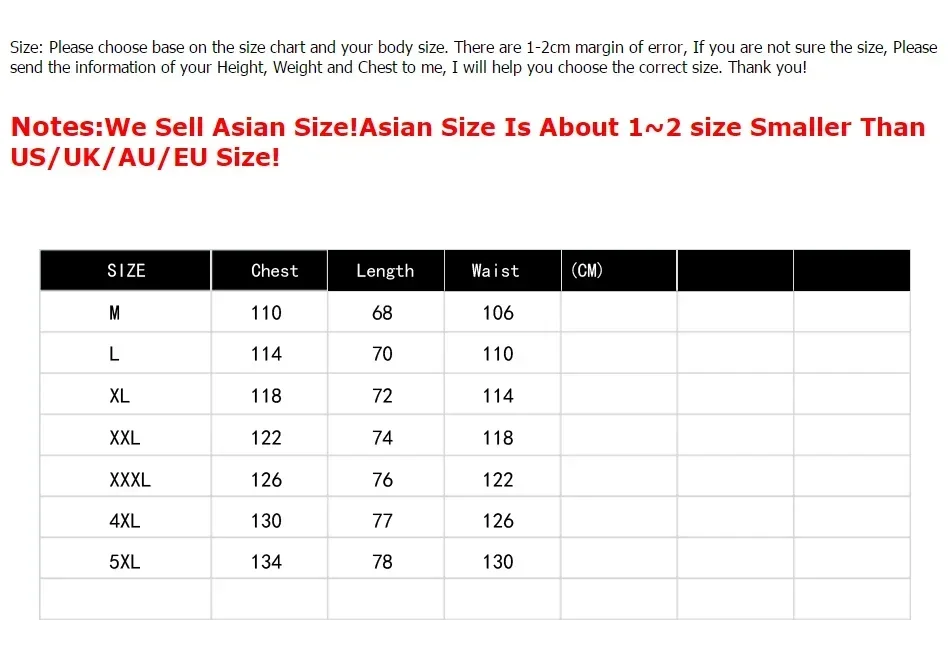Select the XL size row label
Screen dimensions: 950x670
coord(119,396)
